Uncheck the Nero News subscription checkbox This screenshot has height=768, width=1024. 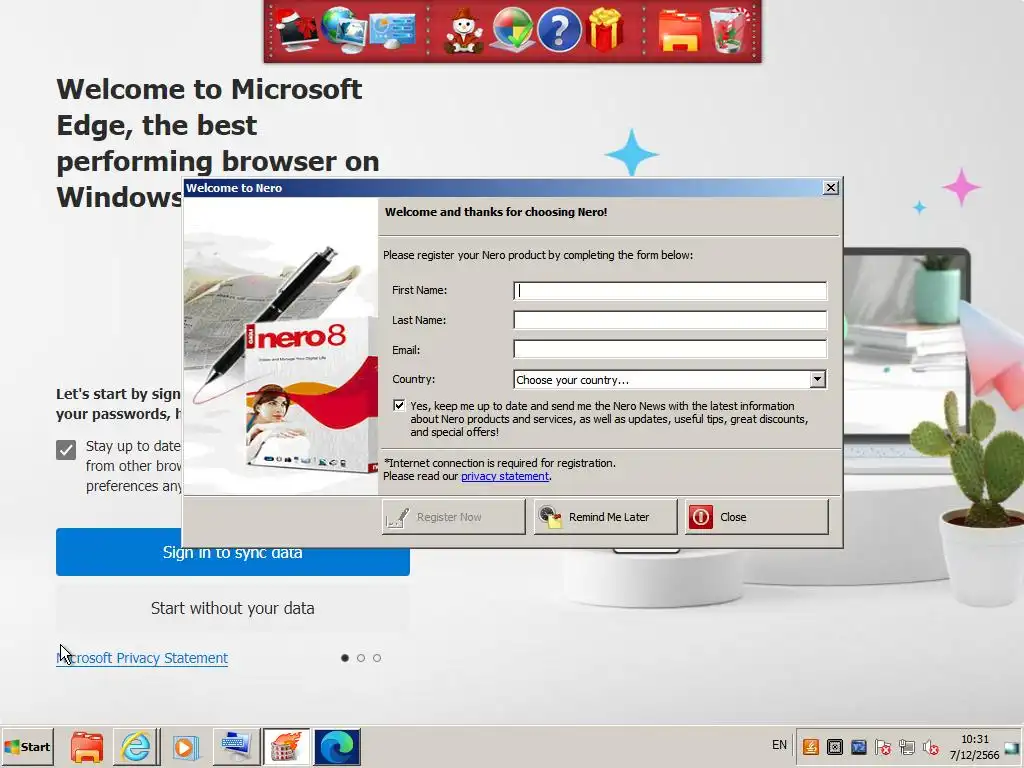click(x=399, y=406)
